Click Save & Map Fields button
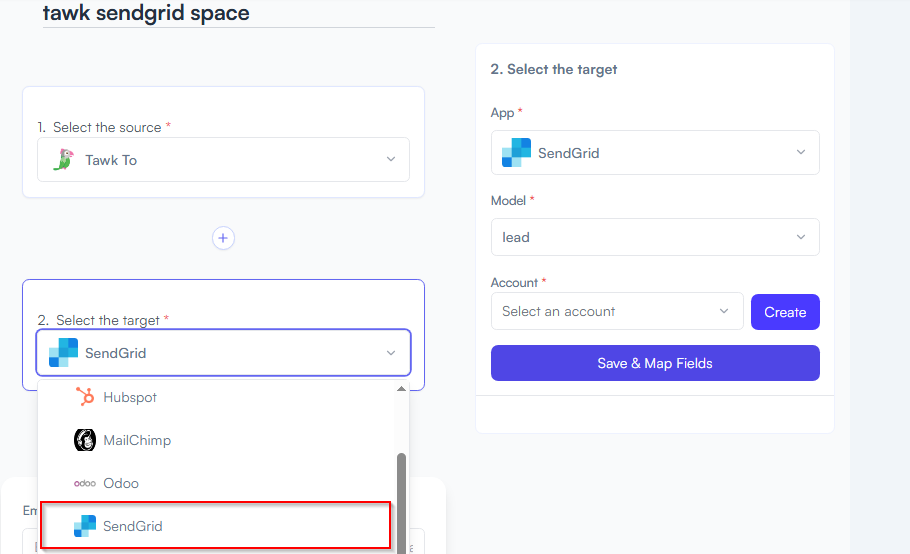The width and height of the screenshot is (910, 554). [655, 363]
